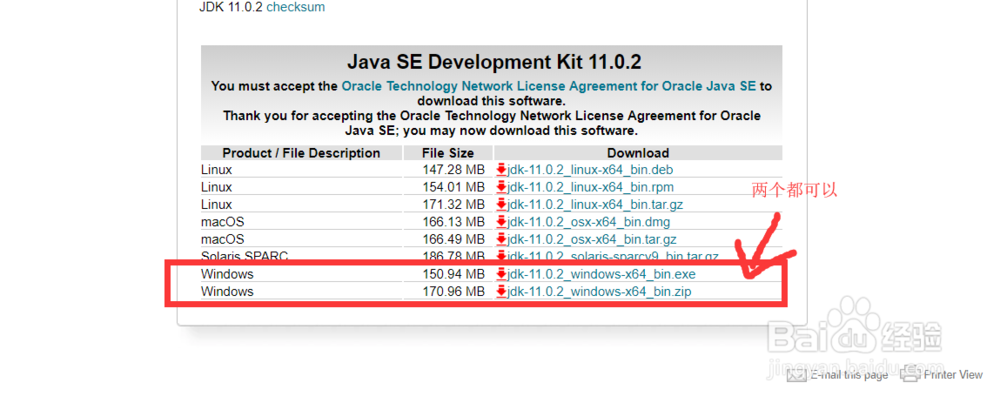Image resolution: width=1000 pixels, height=403 pixels.
Task: Click red download arrow beside windows-x64_bin.exe
Action: [x=501, y=274]
